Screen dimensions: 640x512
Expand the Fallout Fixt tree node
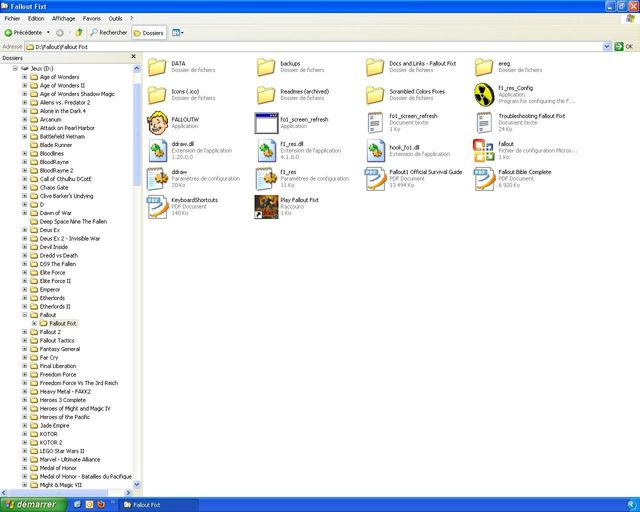coord(34,323)
